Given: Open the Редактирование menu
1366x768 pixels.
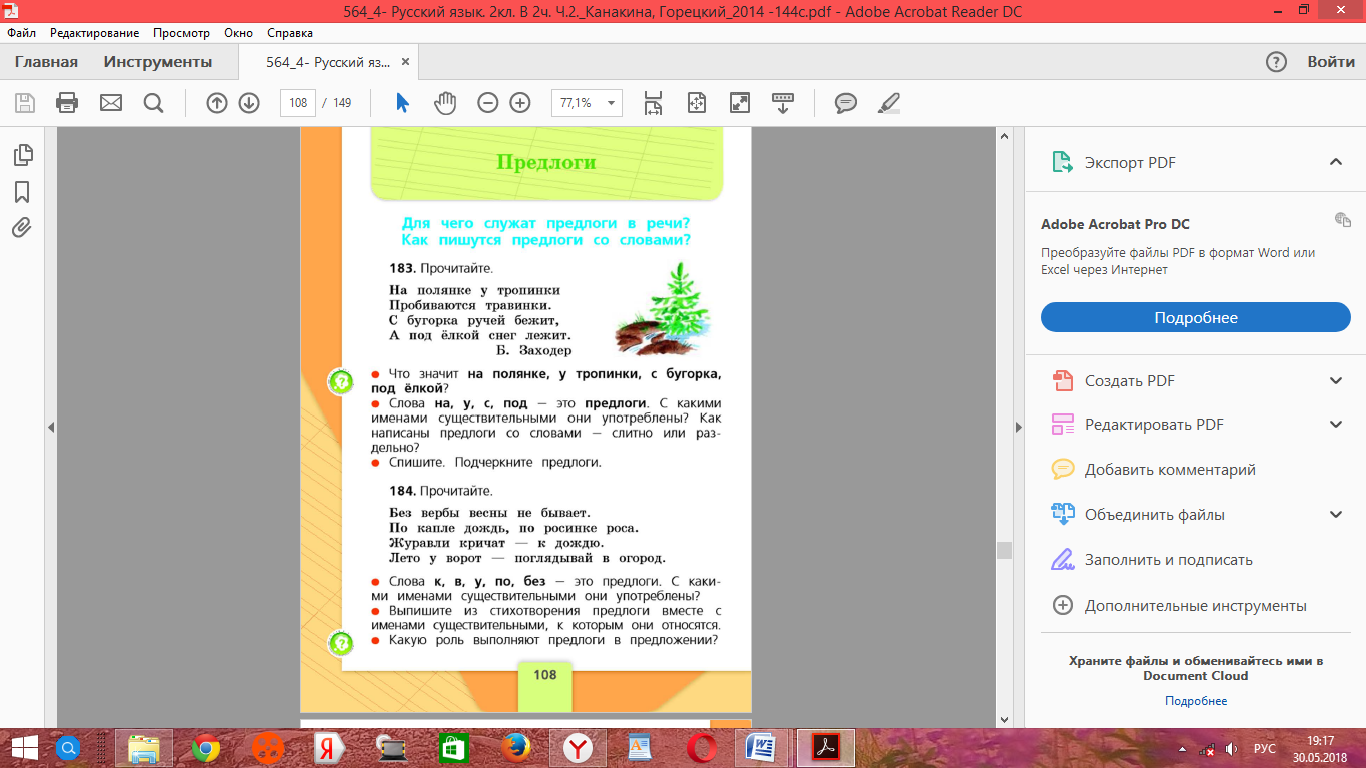Looking at the screenshot, I should [x=95, y=33].
